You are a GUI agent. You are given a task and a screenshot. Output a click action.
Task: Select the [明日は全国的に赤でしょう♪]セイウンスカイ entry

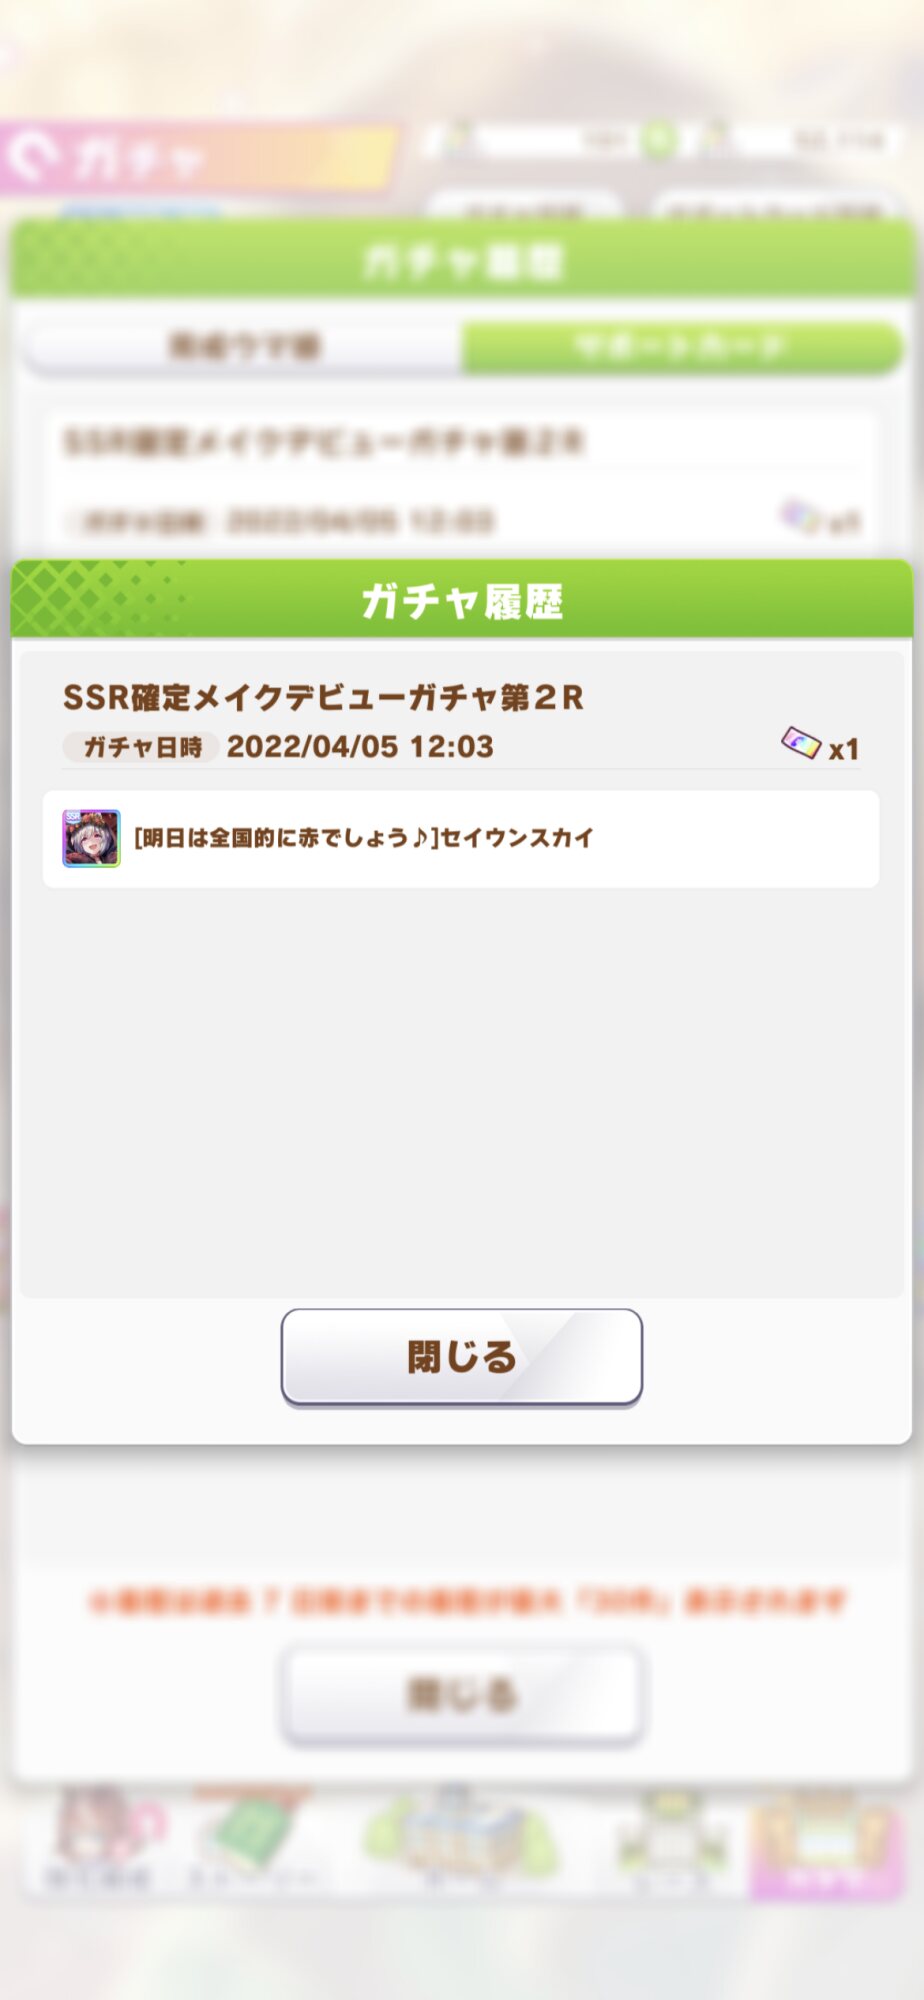tap(461, 838)
